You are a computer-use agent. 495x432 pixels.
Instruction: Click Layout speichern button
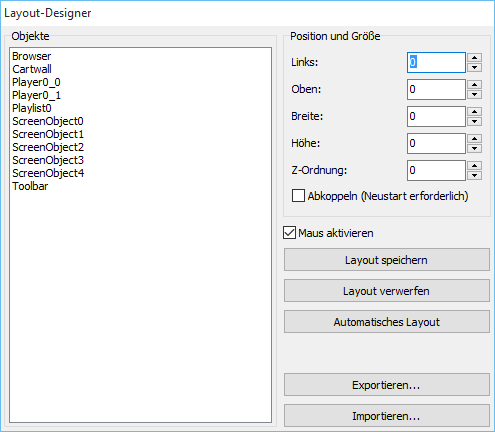387,260
